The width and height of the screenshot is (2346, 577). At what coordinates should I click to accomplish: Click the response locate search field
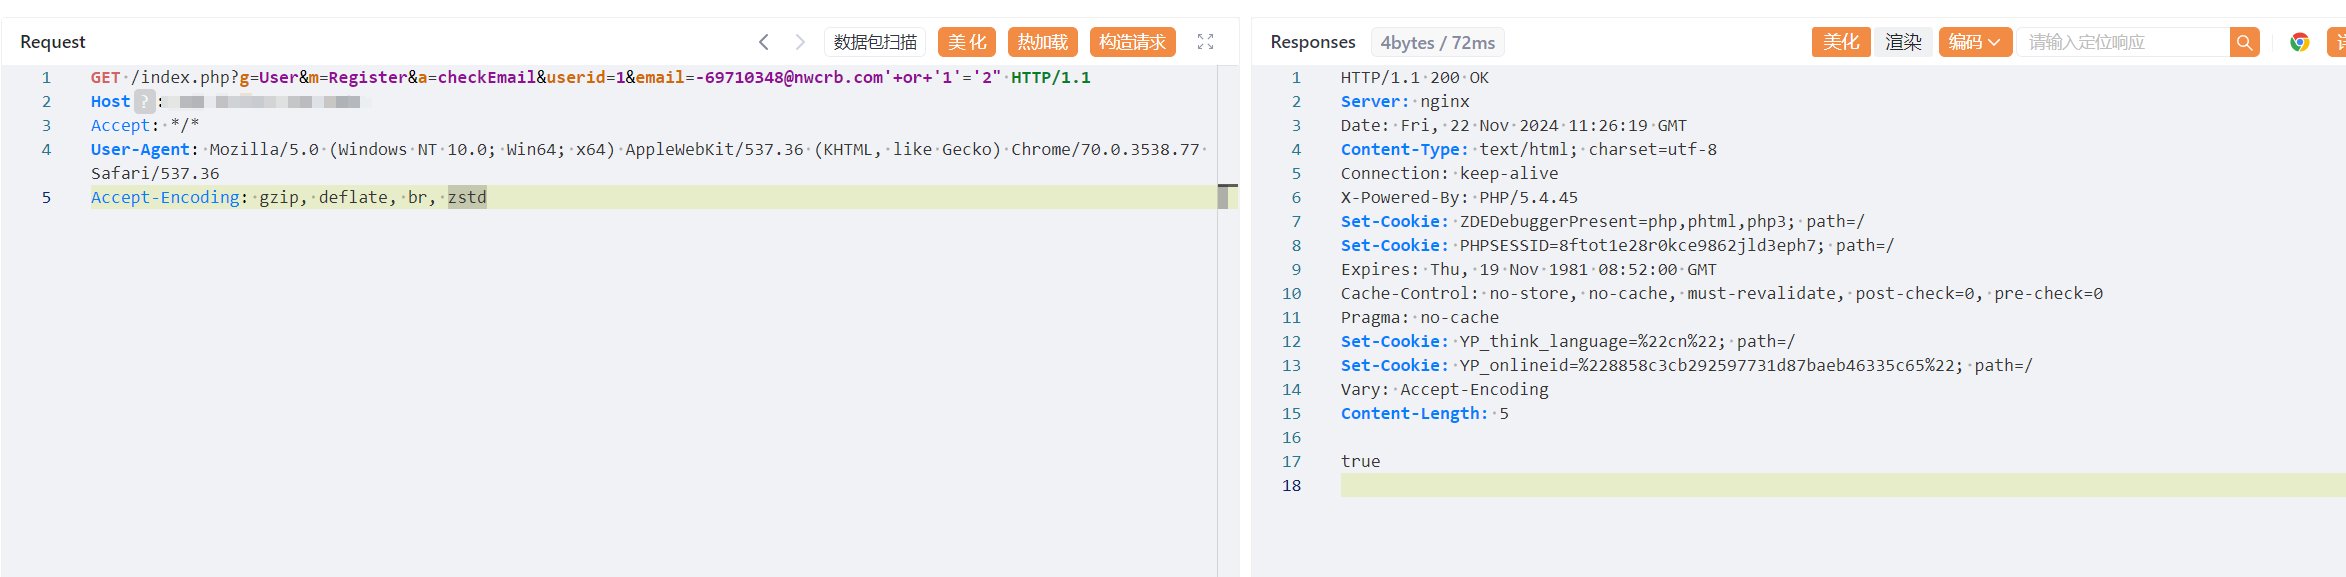[x=2120, y=42]
